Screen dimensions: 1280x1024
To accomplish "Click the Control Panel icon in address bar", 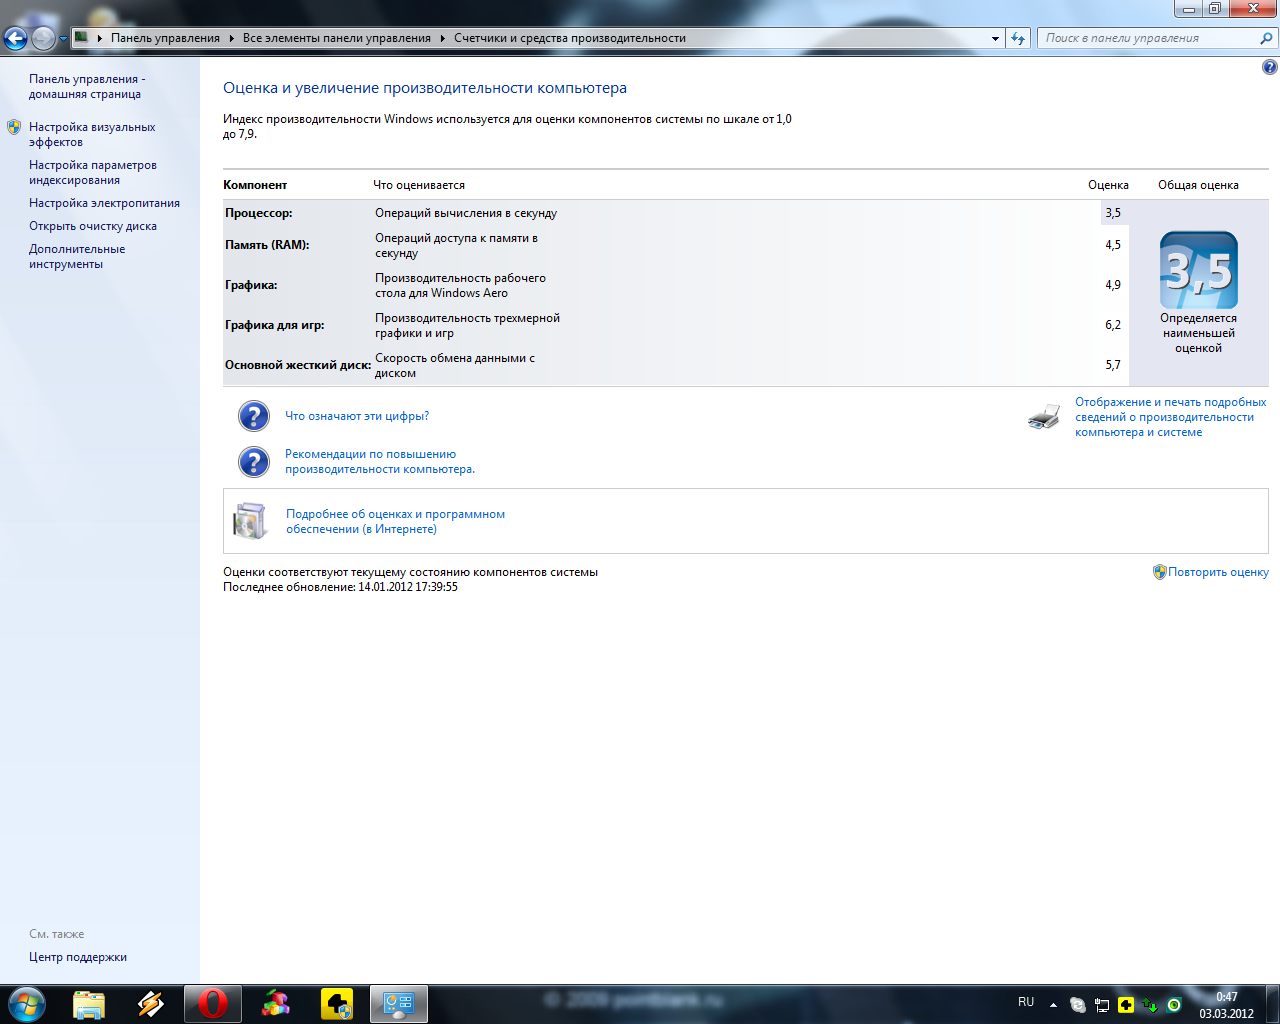I will [82, 38].
